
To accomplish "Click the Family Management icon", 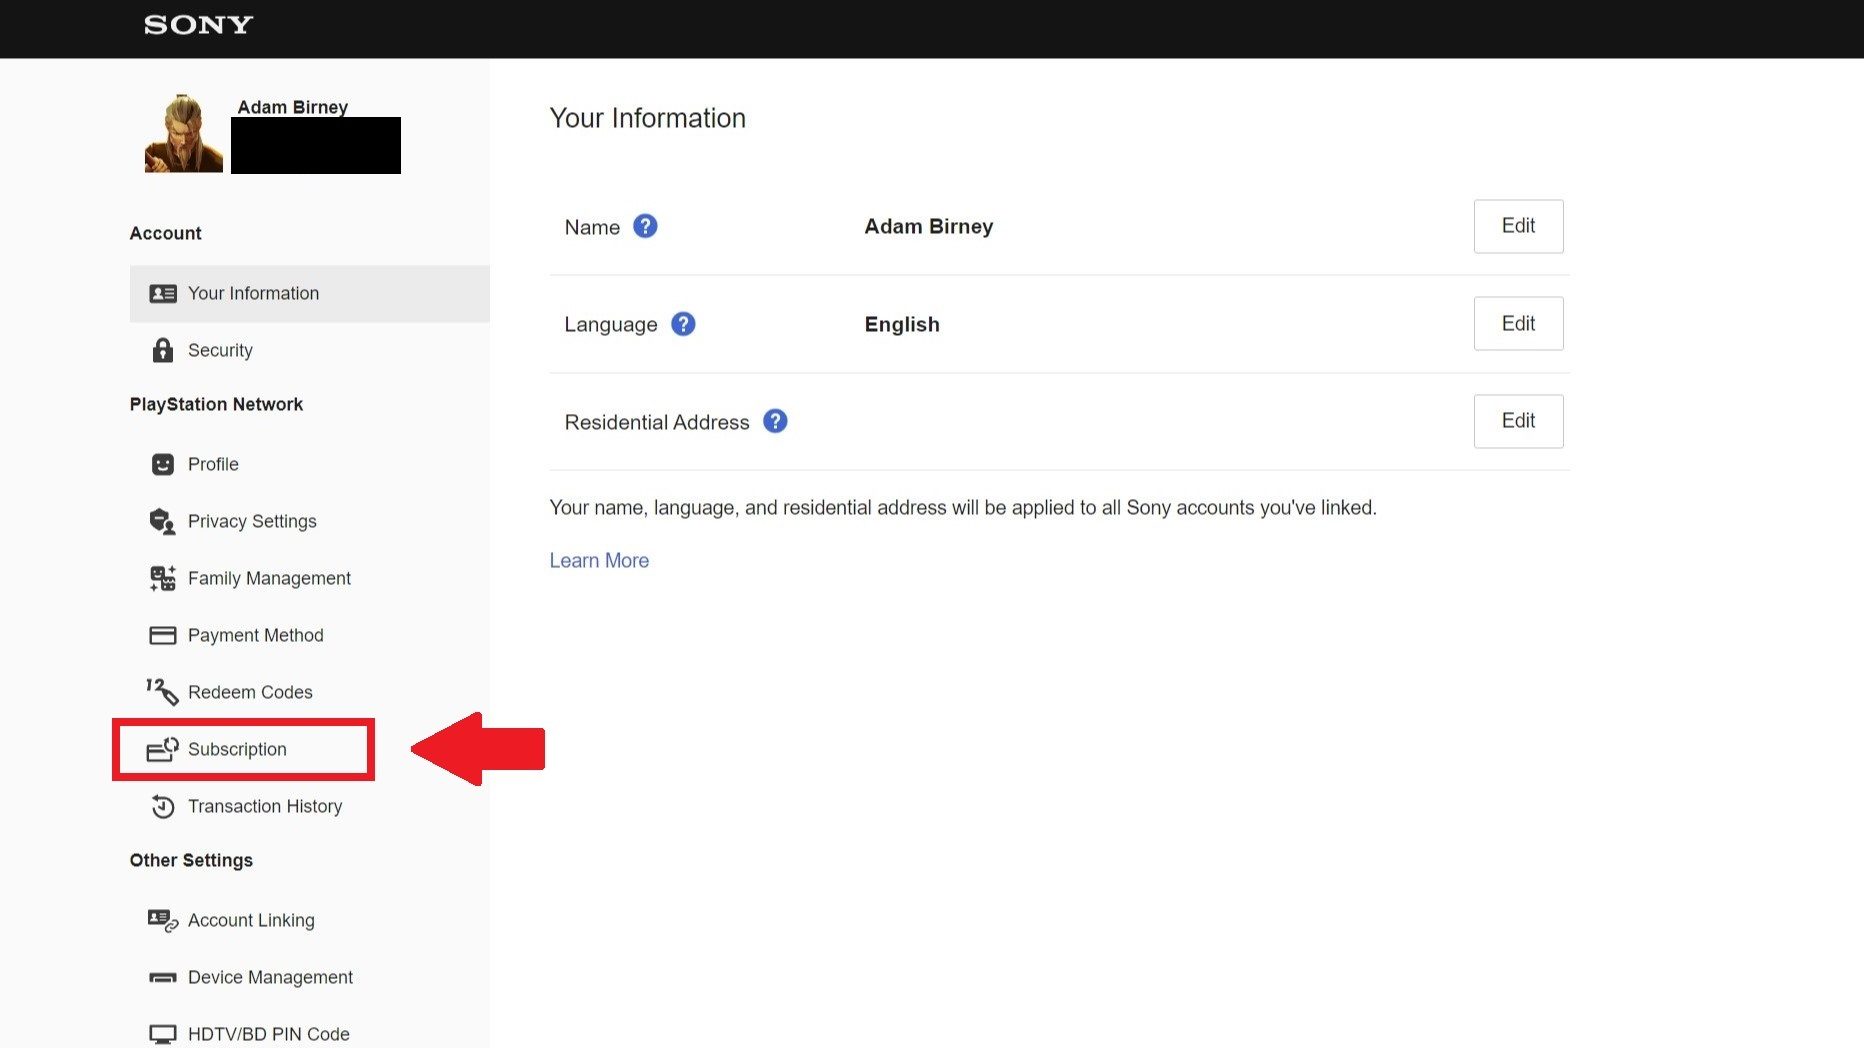I will 162,578.
